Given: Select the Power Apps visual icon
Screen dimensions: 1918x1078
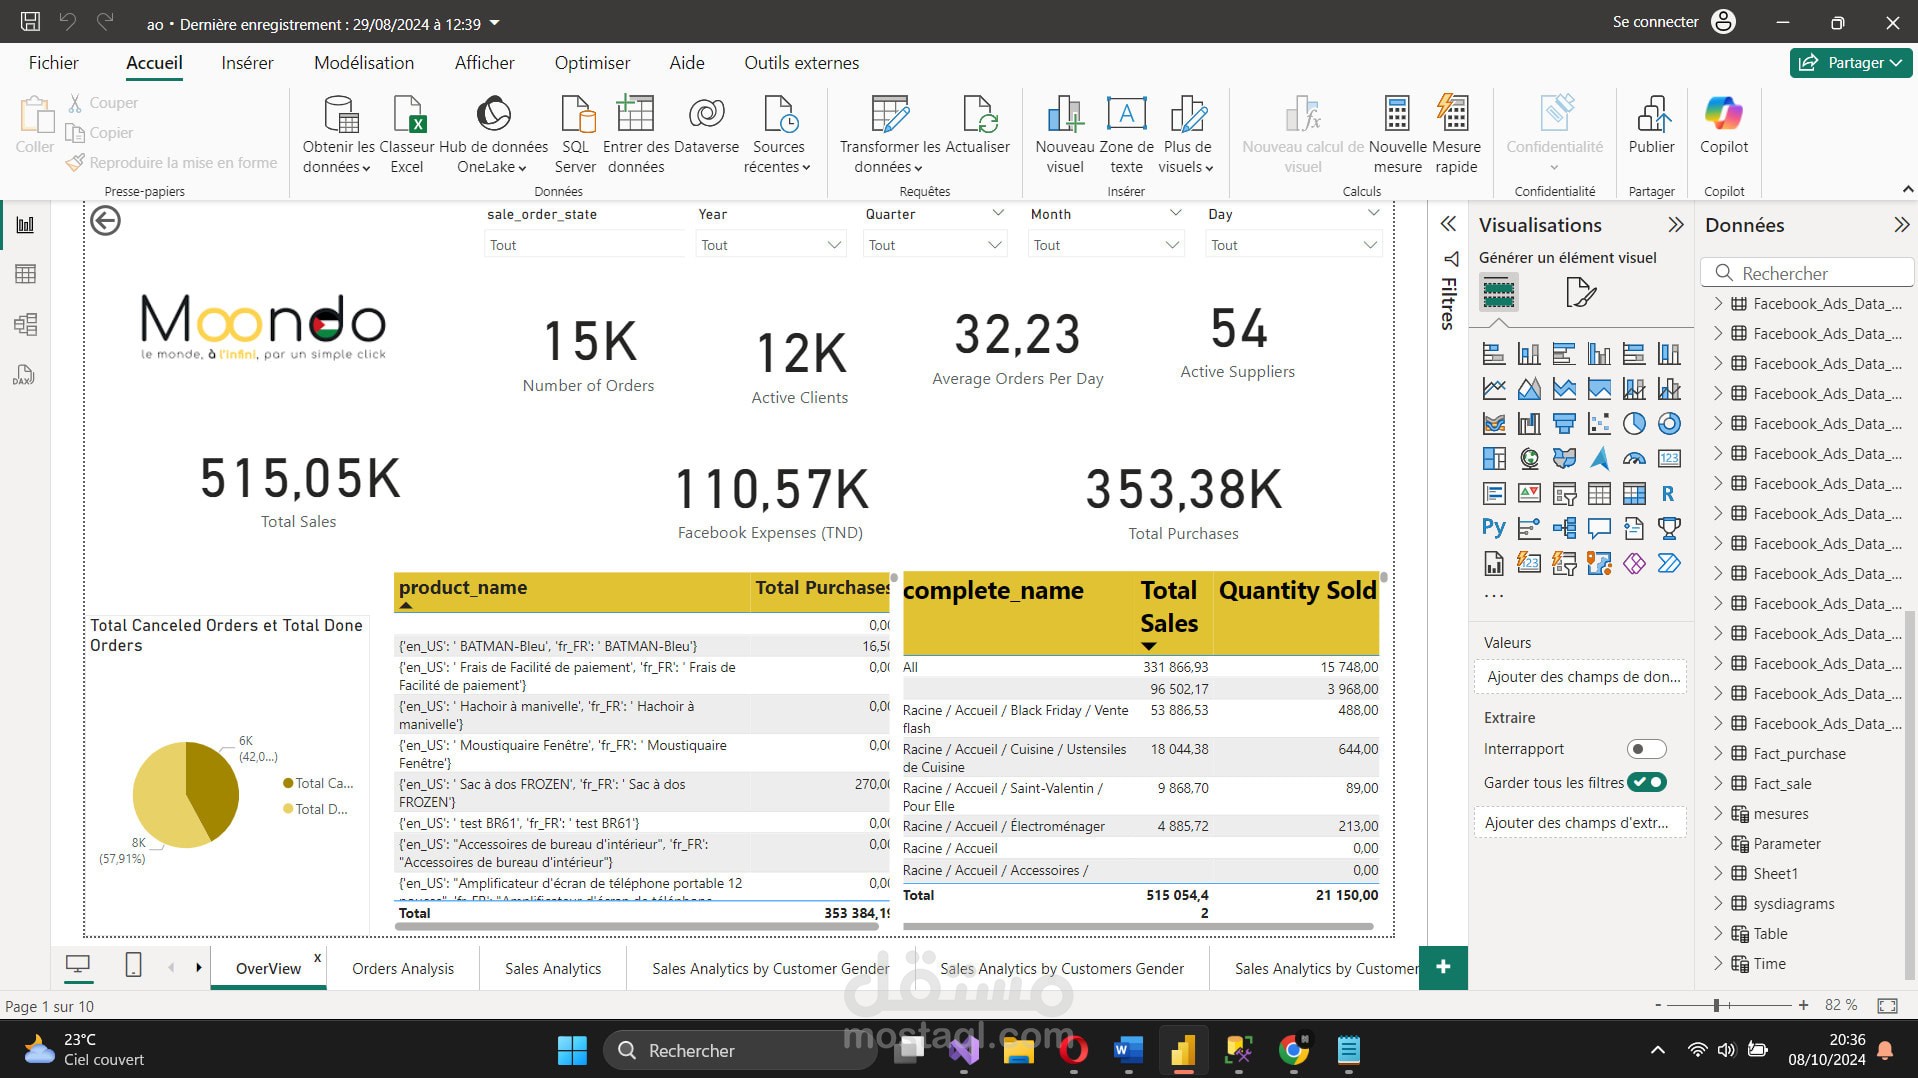Looking at the screenshot, I should click(x=1634, y=563).
